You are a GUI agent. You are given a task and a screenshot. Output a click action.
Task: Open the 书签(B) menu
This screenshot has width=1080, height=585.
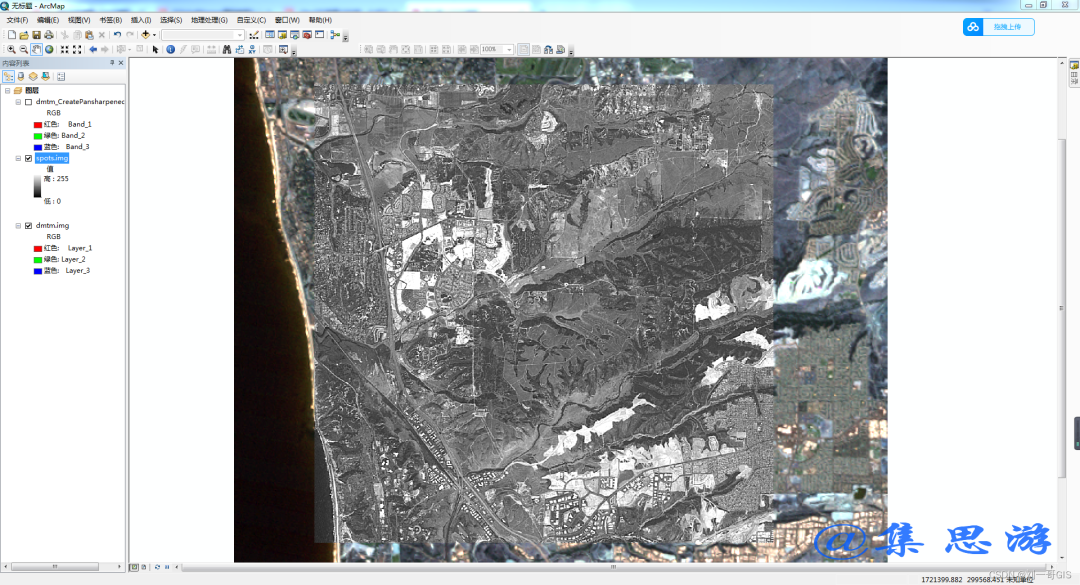point(110,20)
